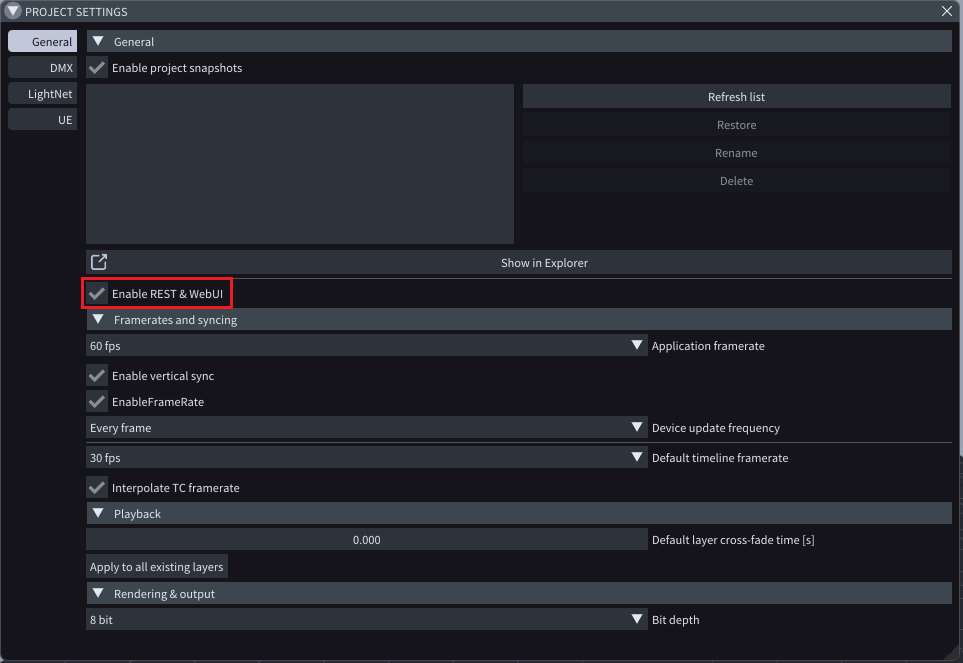Disable the Enable REST & WebUI checkbox
The image size is (963, 663).
97,294
